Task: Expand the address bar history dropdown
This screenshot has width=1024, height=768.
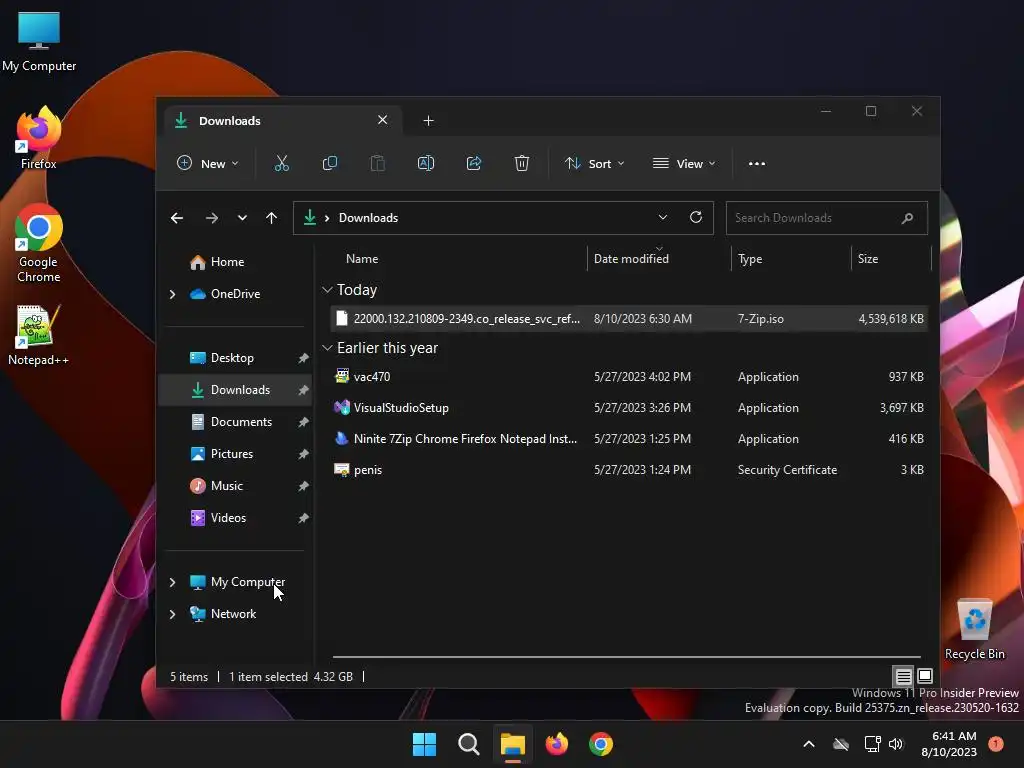Action: pyautogui.click(x=663, y=217)
